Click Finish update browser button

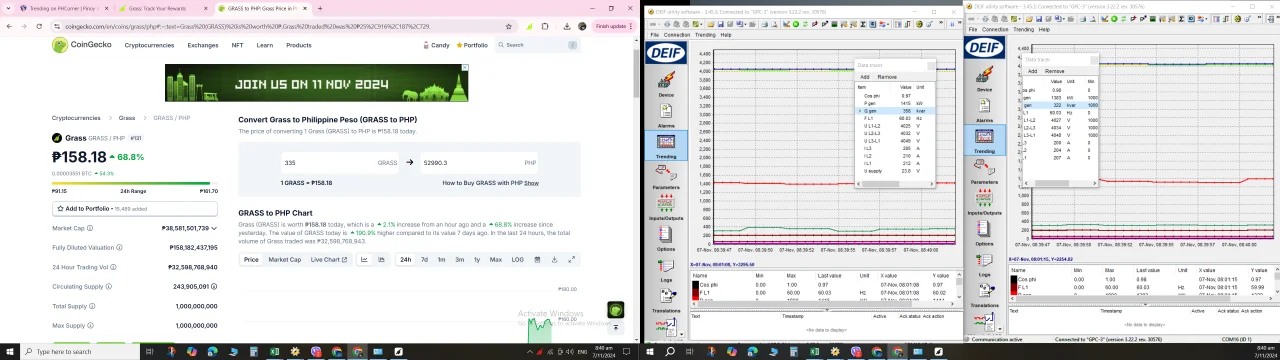coord(613,26)
